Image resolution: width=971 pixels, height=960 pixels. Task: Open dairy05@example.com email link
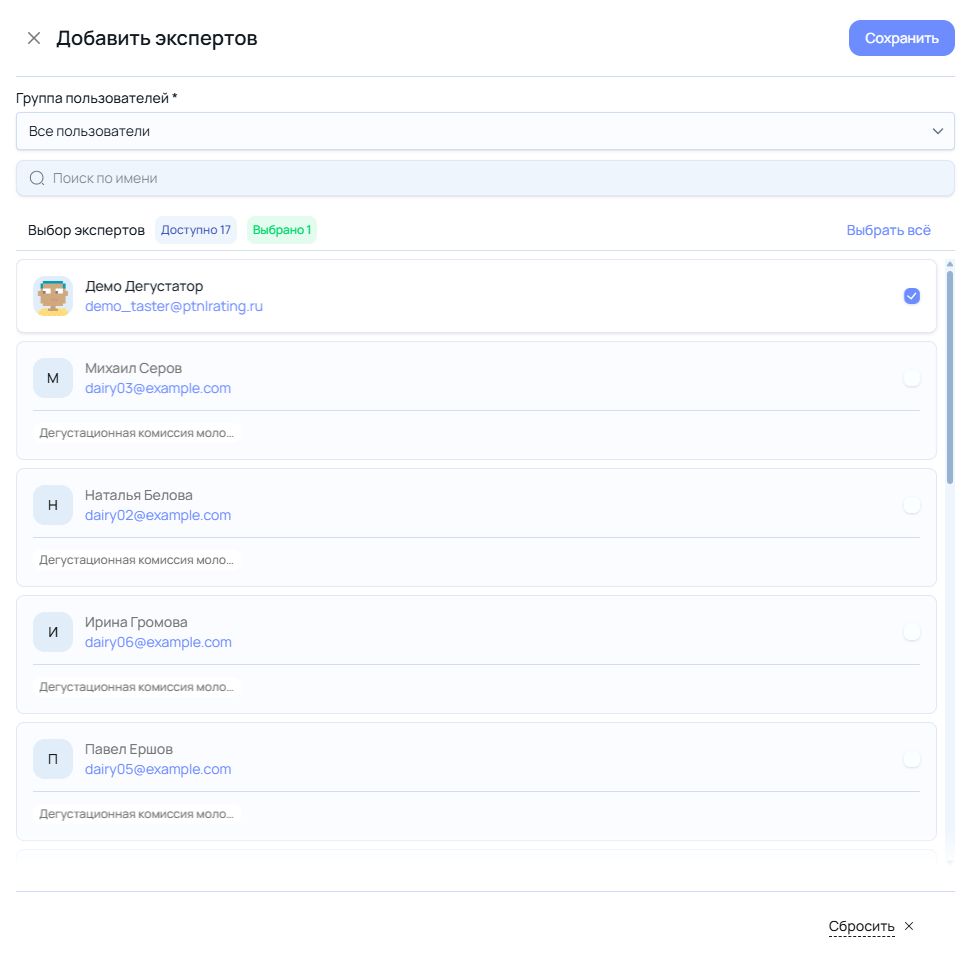[158, 769]
